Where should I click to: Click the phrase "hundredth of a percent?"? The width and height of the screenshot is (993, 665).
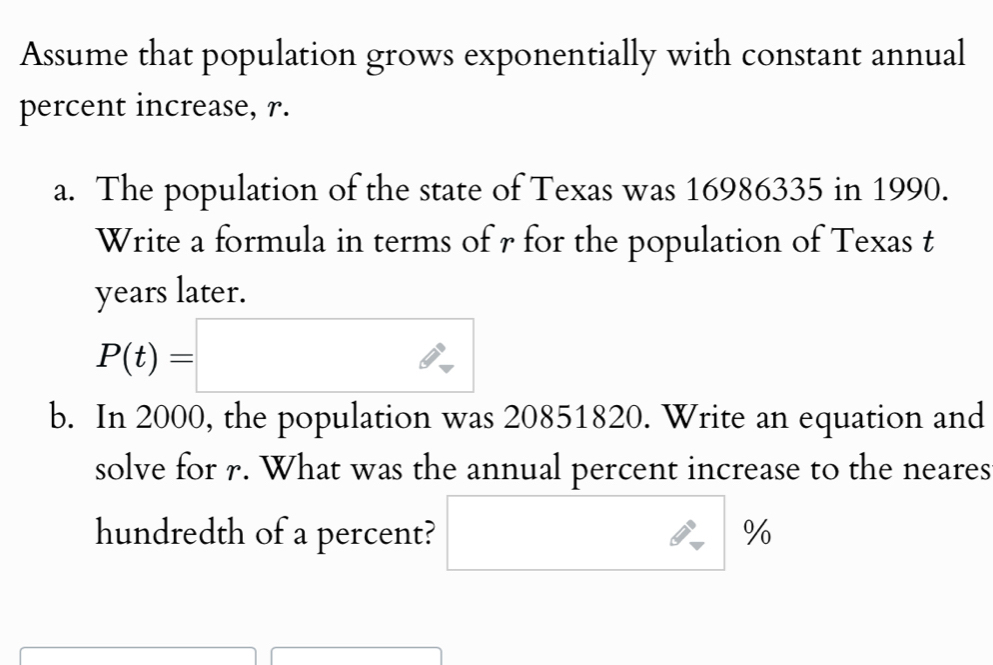point(265,533)
